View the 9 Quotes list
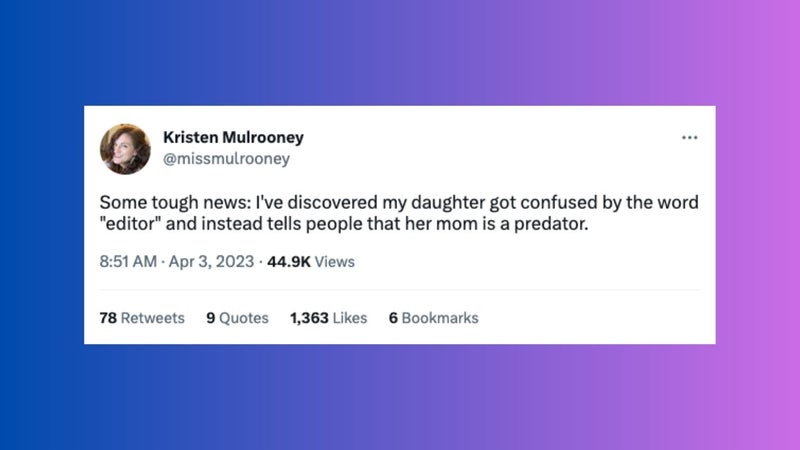This screenshot has height=450, width=800. pyautogui.click(x=237, y=318)
